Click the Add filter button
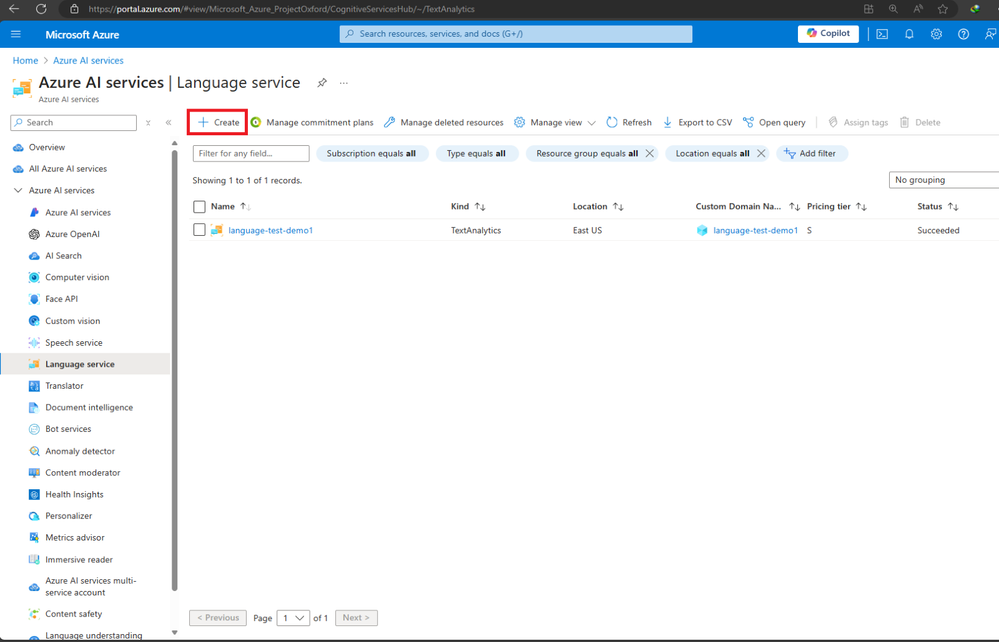This screenshot has height=642, width=999. click(x=812, y=153)
